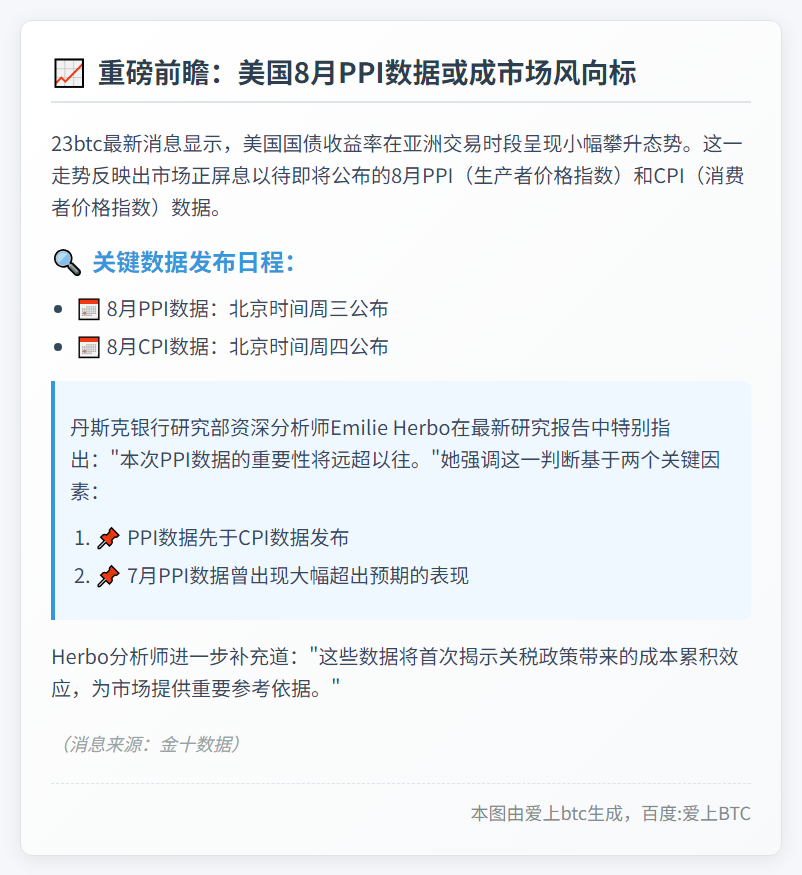Click the magnifying glass icon beside 关键数据发布日程
This screenshot has height=875, width=802.
(x=66, y=263)
